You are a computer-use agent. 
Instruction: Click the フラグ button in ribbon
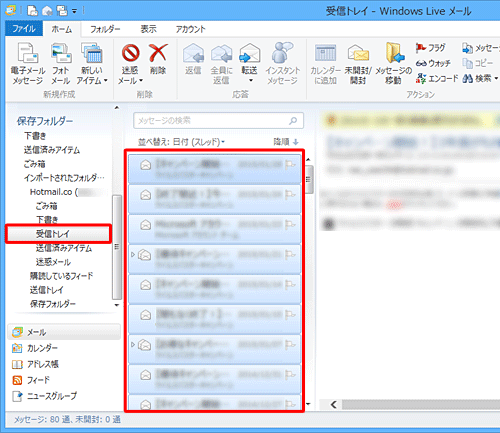[x=431, y=48]
